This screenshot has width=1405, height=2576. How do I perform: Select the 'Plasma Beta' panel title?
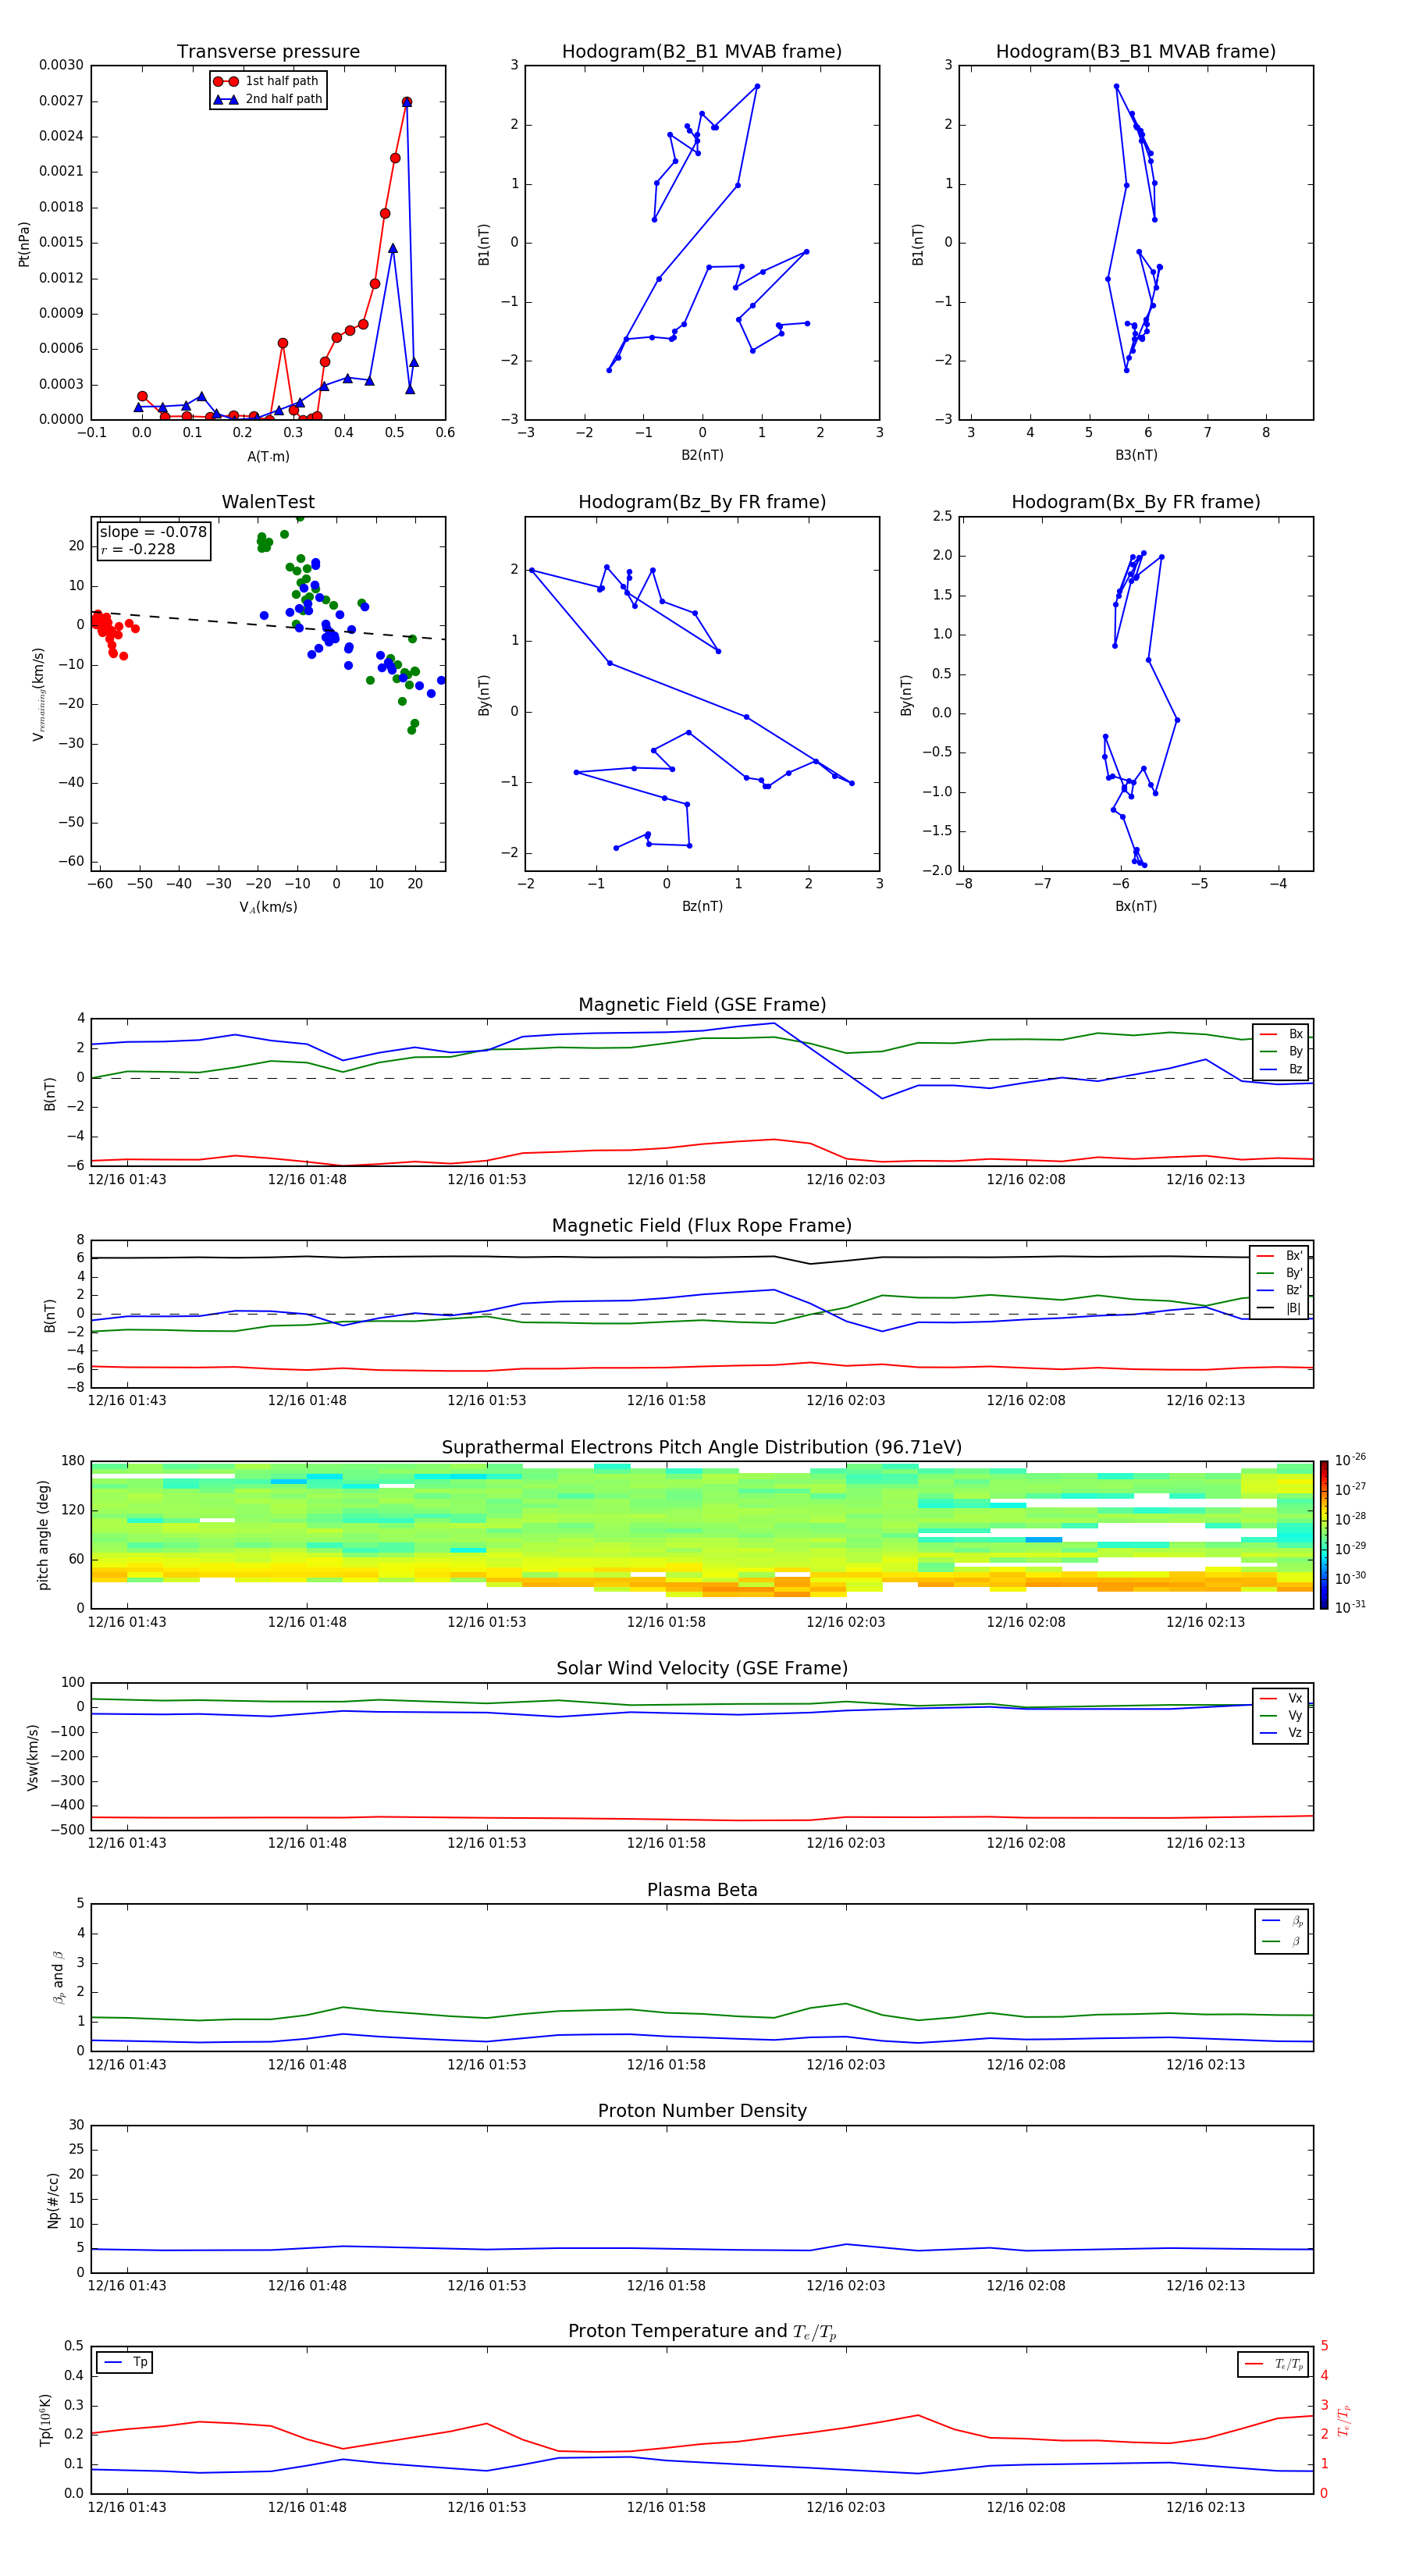coord(702,1890)
